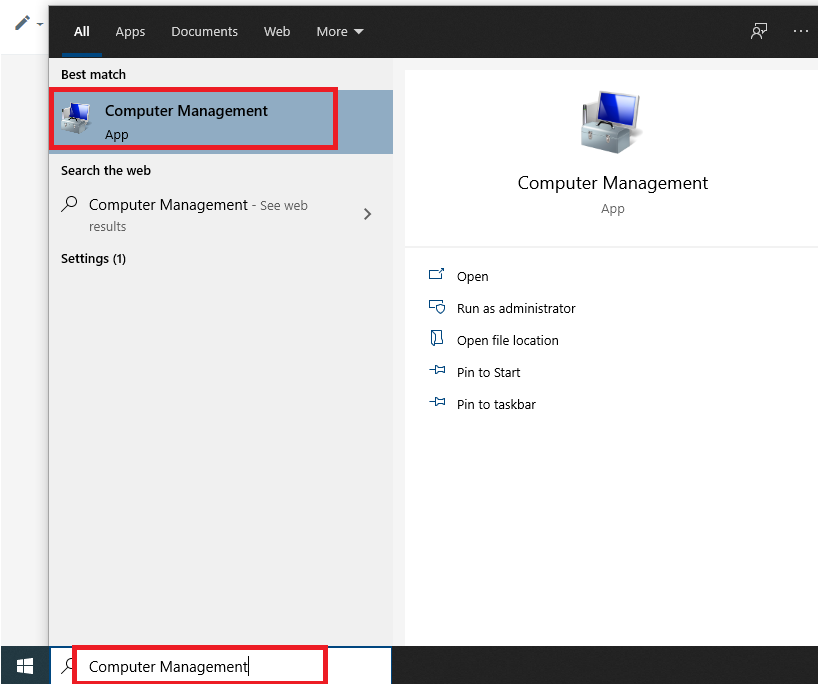Viewport: 818px width, 684px height.
Task: Click the pin icon beside Pin to Start
Action: 437,370
